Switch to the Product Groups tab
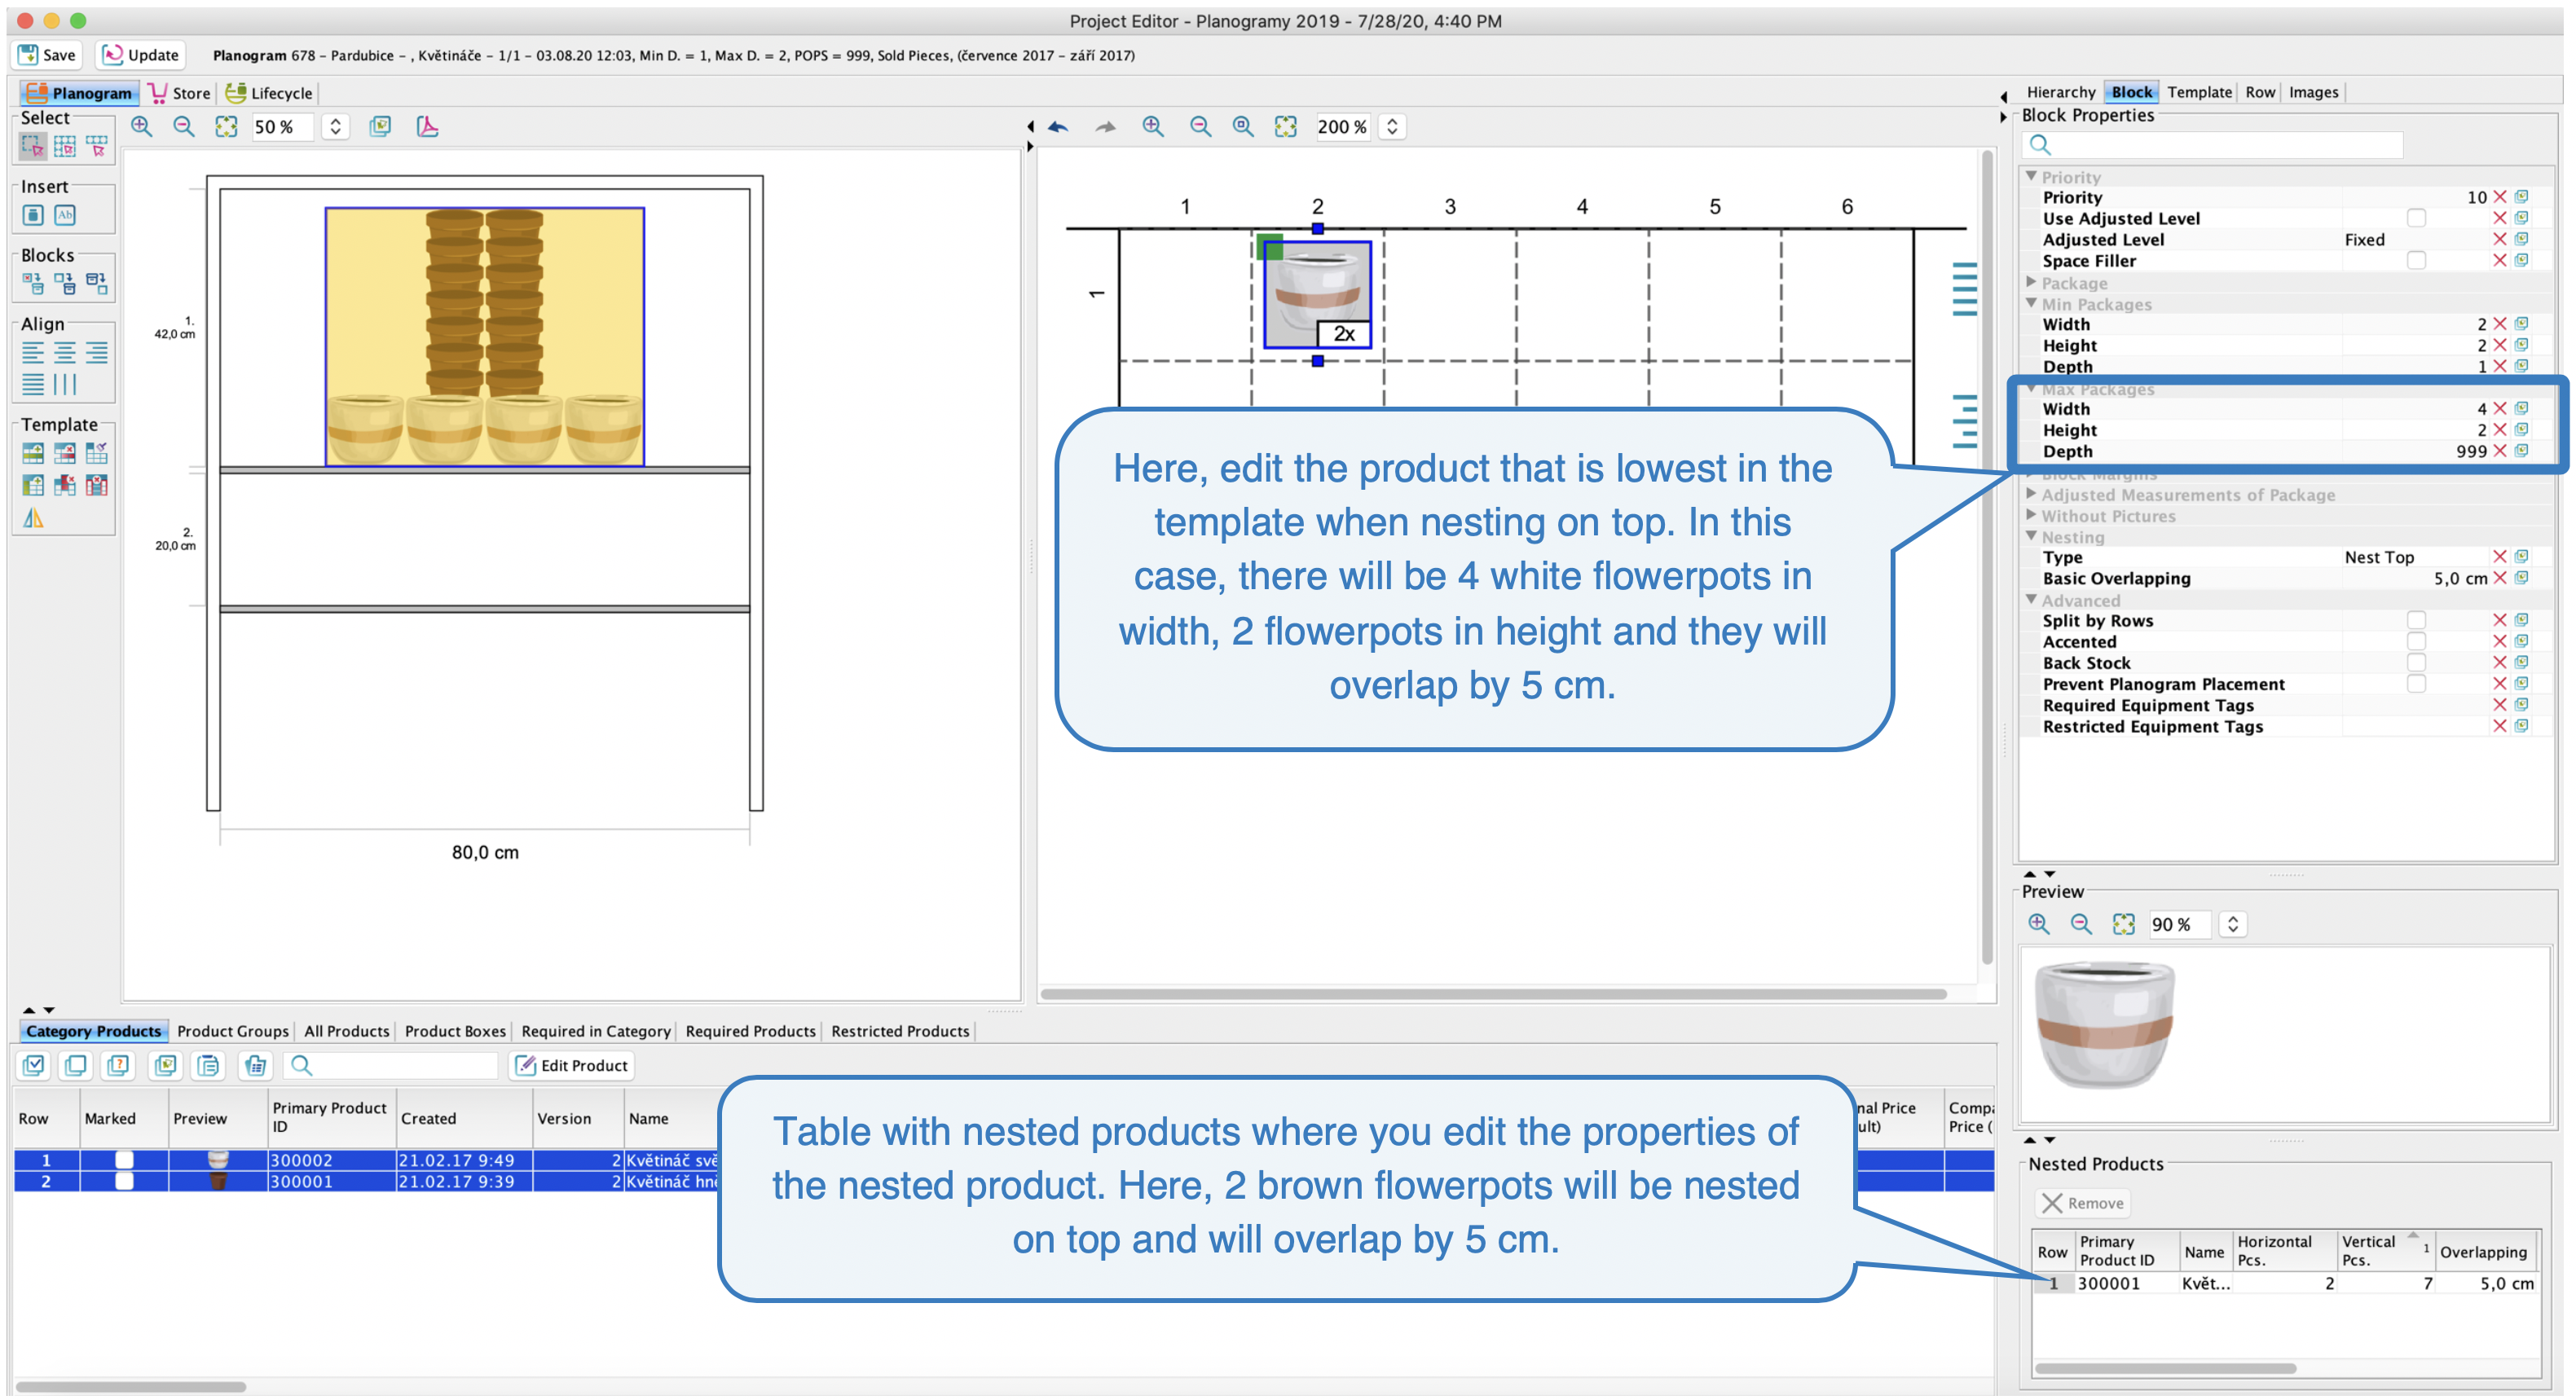 (233, 1031)
